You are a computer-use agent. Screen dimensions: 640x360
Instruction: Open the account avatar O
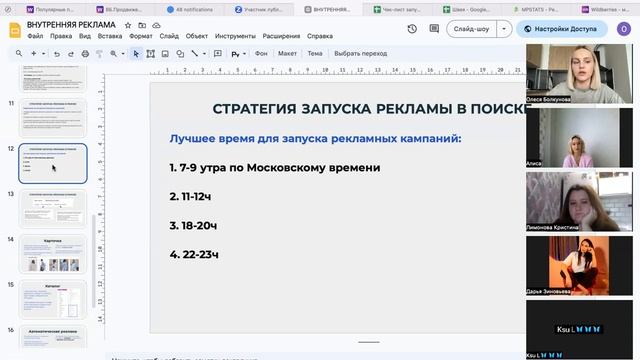(624, 29)
